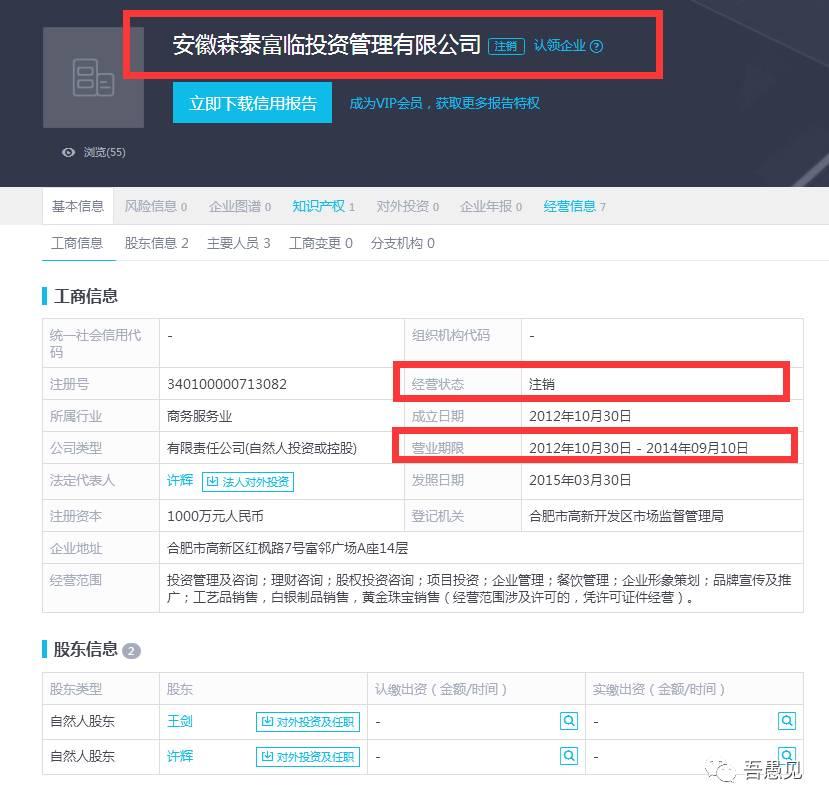
Task: Click 2015年03月30日 issue date value
Action: coord(580,480)
